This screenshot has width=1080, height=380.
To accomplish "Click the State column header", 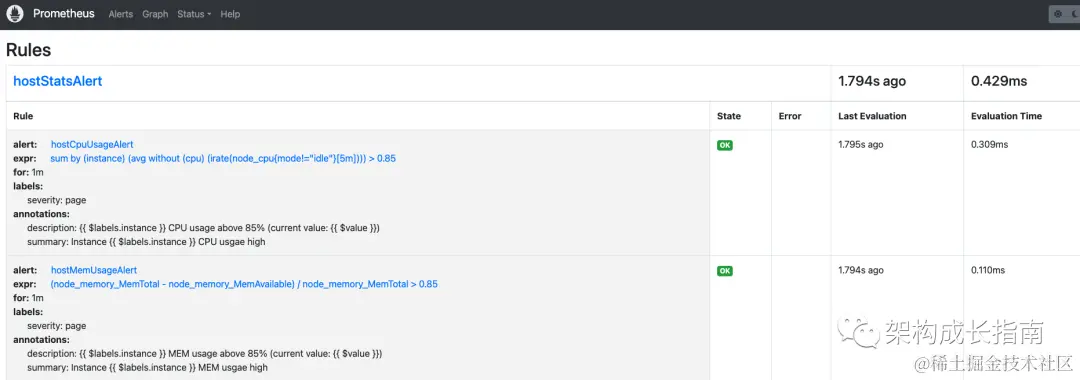I will (729, 116).
